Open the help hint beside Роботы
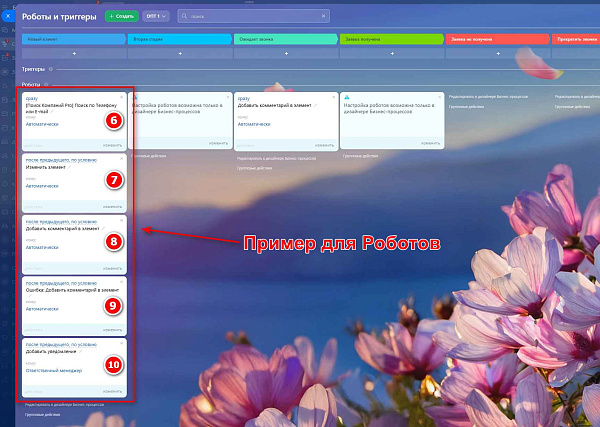The image size is (600, 427). coord(46,85)
